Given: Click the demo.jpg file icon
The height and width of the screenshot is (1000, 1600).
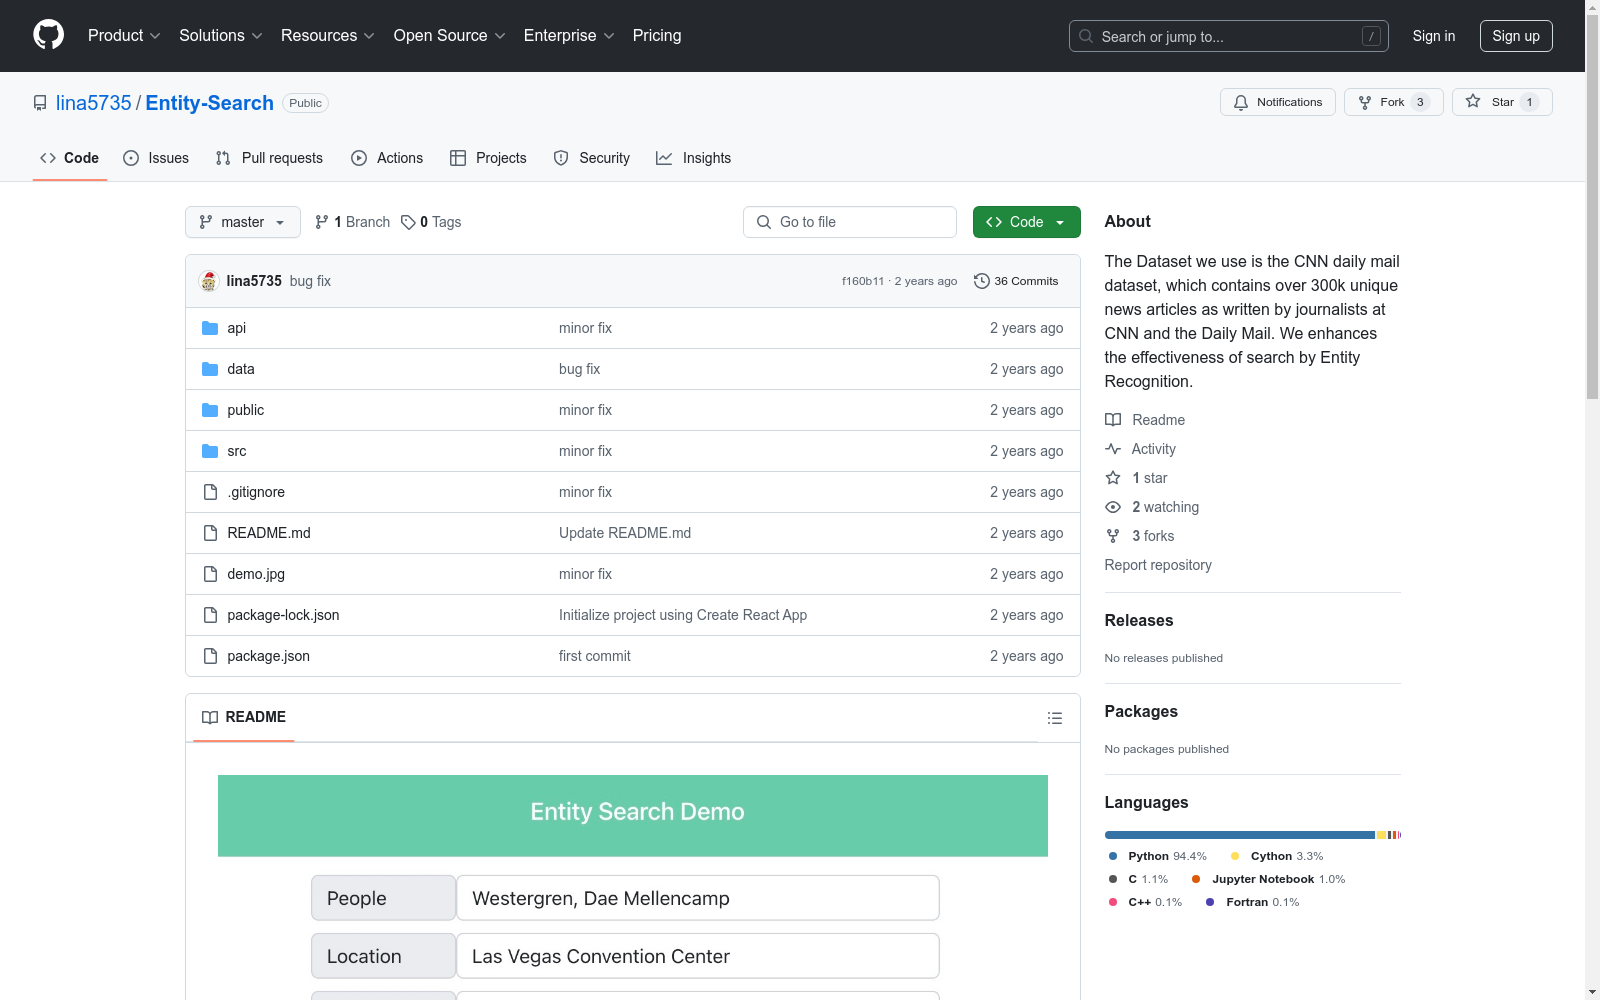Looking at the screenshot, I should pyautogui.click(x=210, y=574).
